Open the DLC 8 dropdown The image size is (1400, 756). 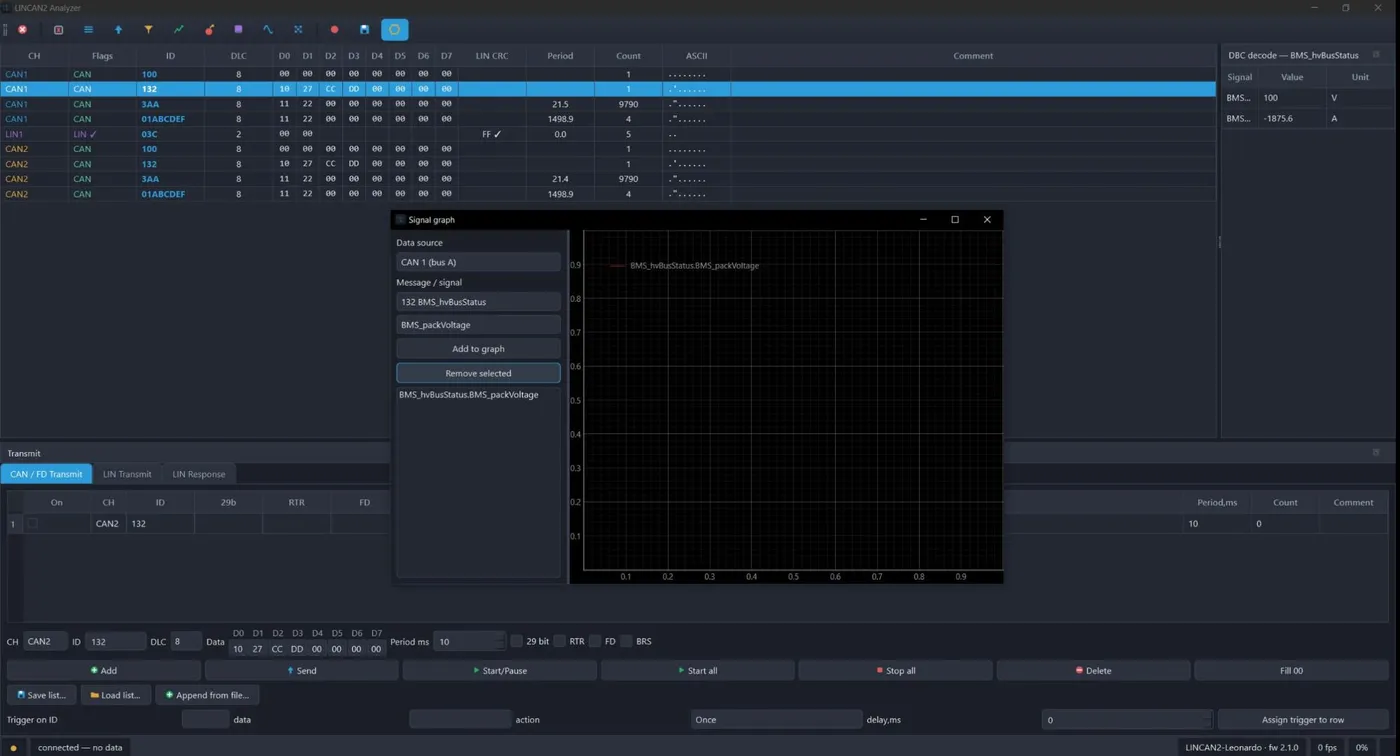[186, 641]
